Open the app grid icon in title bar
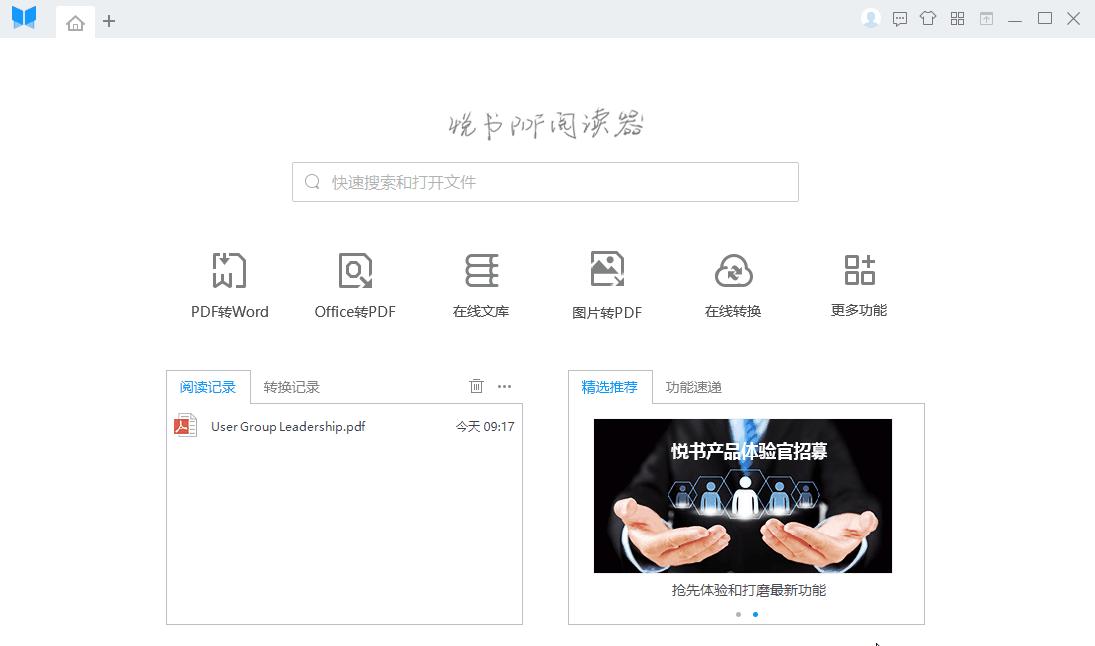This screenshot has height=646, width=1095. pos(956,18)
